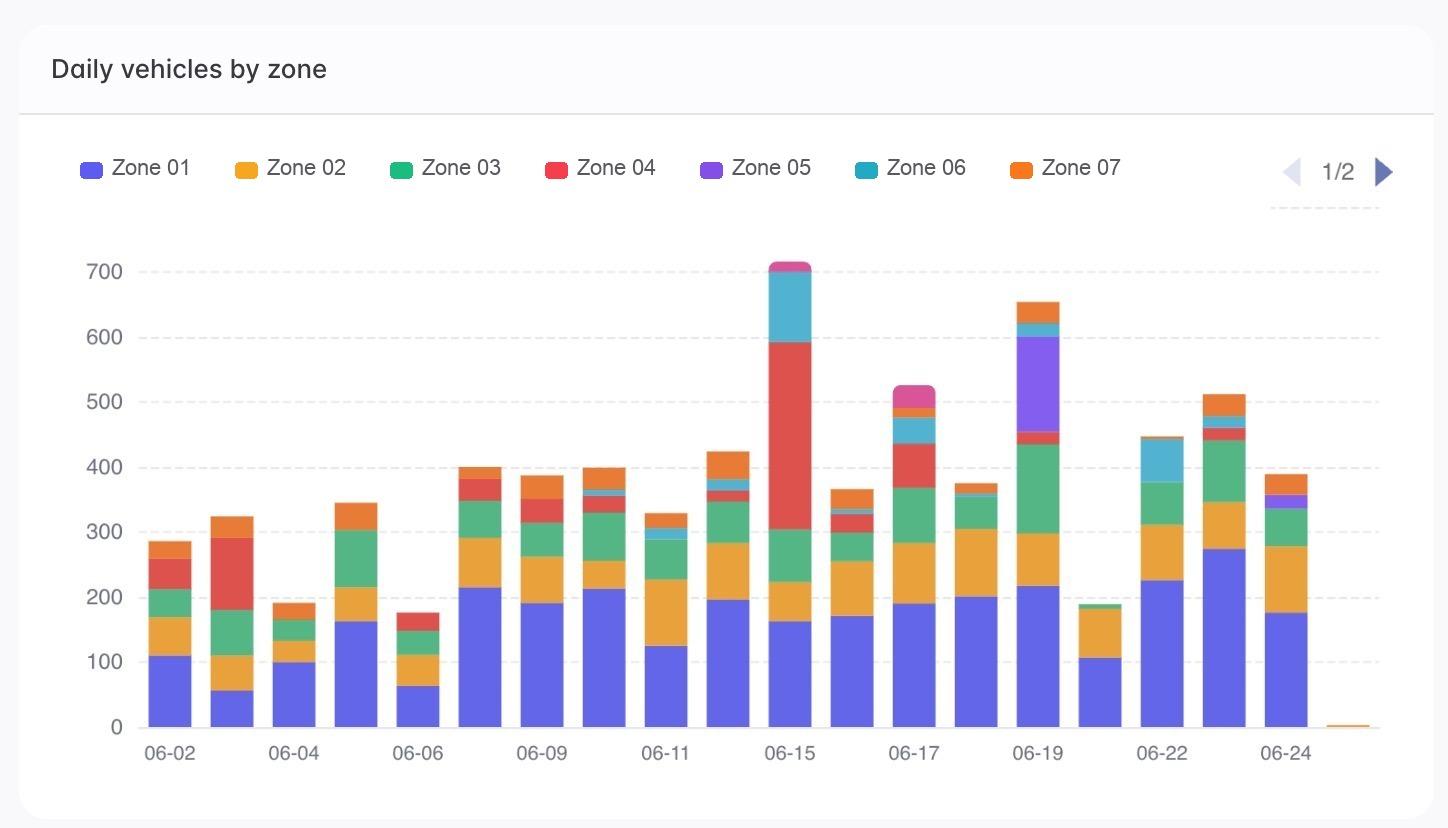Click the 200 y-axis value label

(105, 597)
